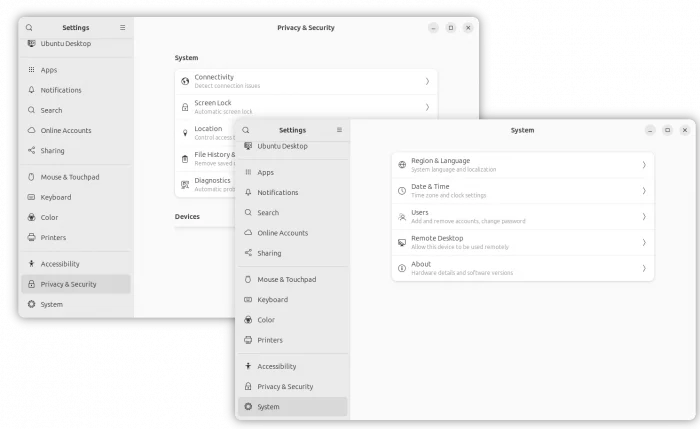Click the globe icon beside Region & Language

coord(402,165)
